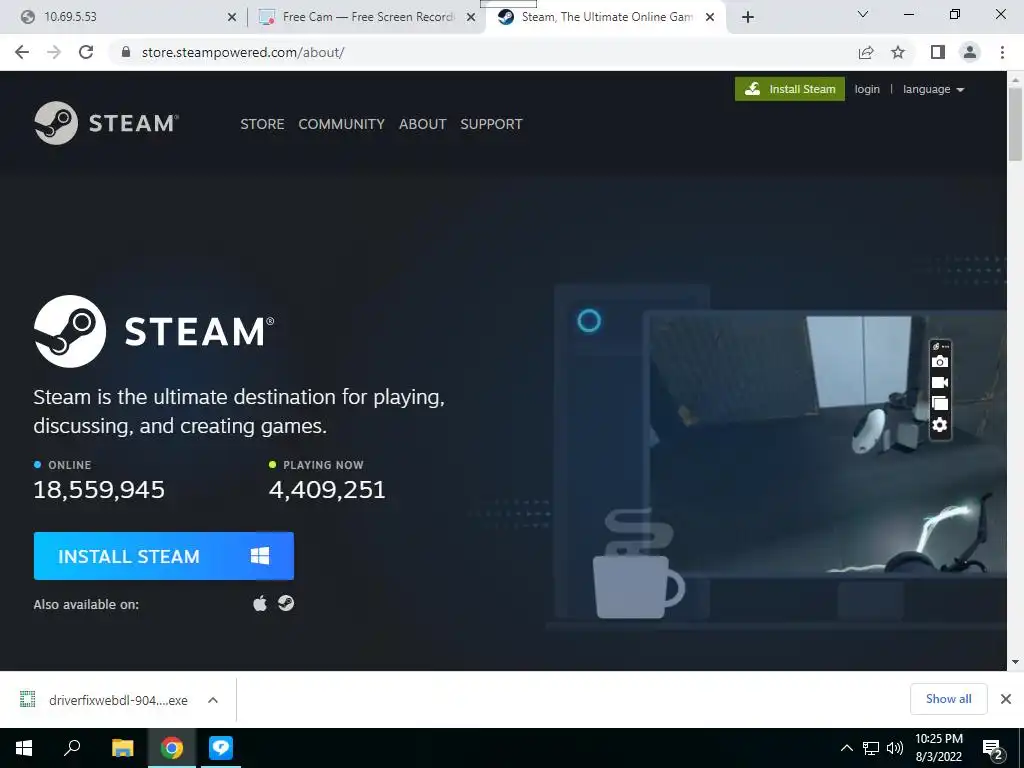Open Windows taskbar search
The width and height of the screenshot is (1024, 768).
72,748
